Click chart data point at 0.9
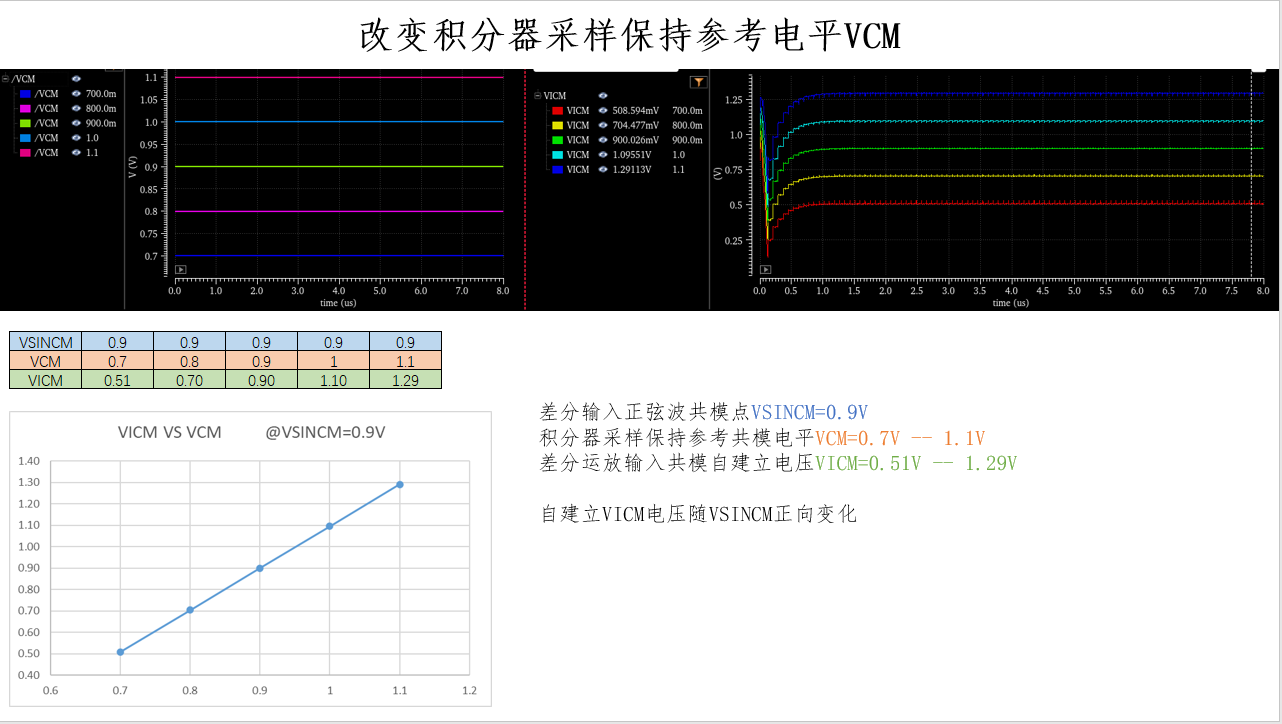 (260, 568)
